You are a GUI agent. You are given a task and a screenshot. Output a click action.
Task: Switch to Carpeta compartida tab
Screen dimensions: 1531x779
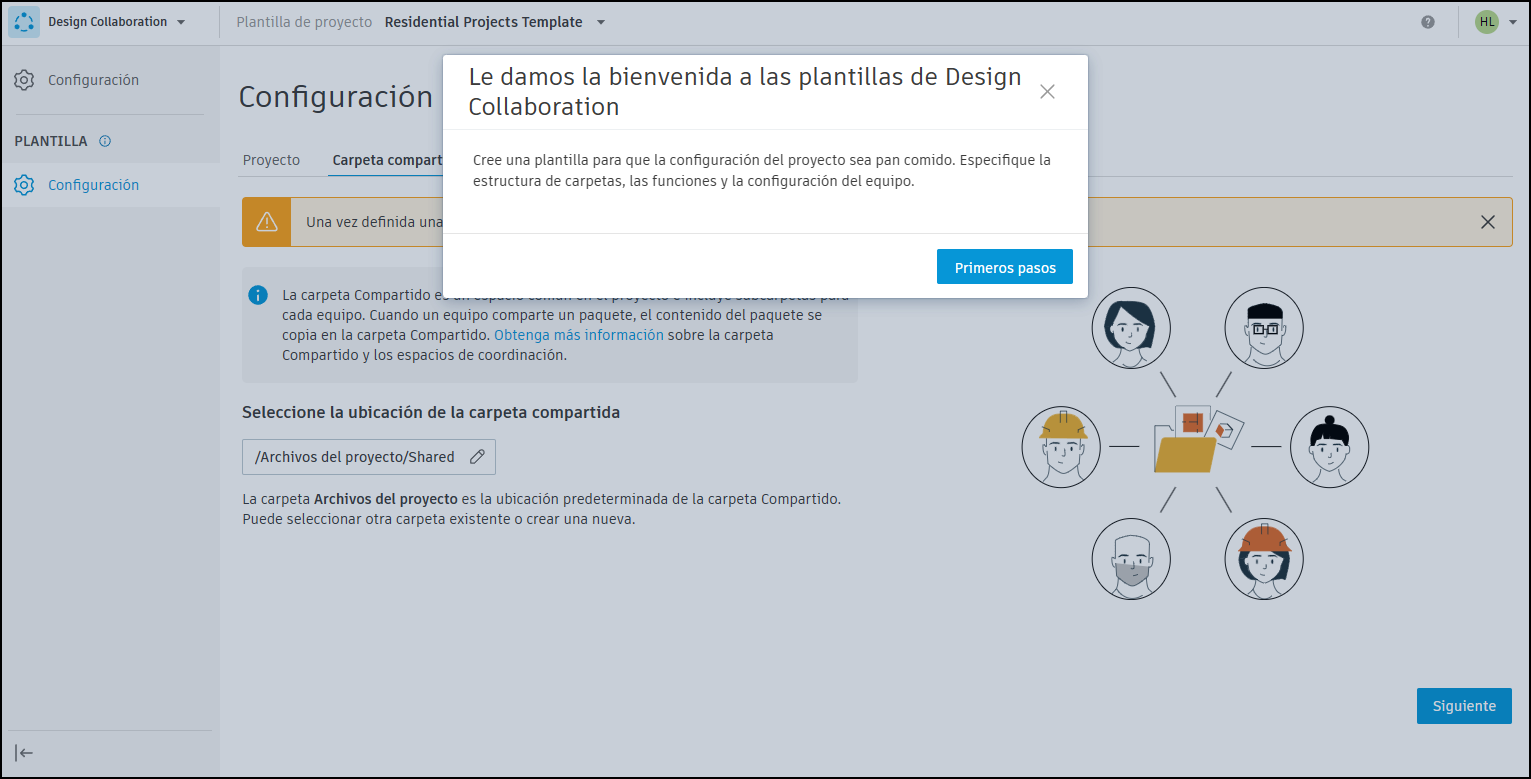click(x=387, y=160)
